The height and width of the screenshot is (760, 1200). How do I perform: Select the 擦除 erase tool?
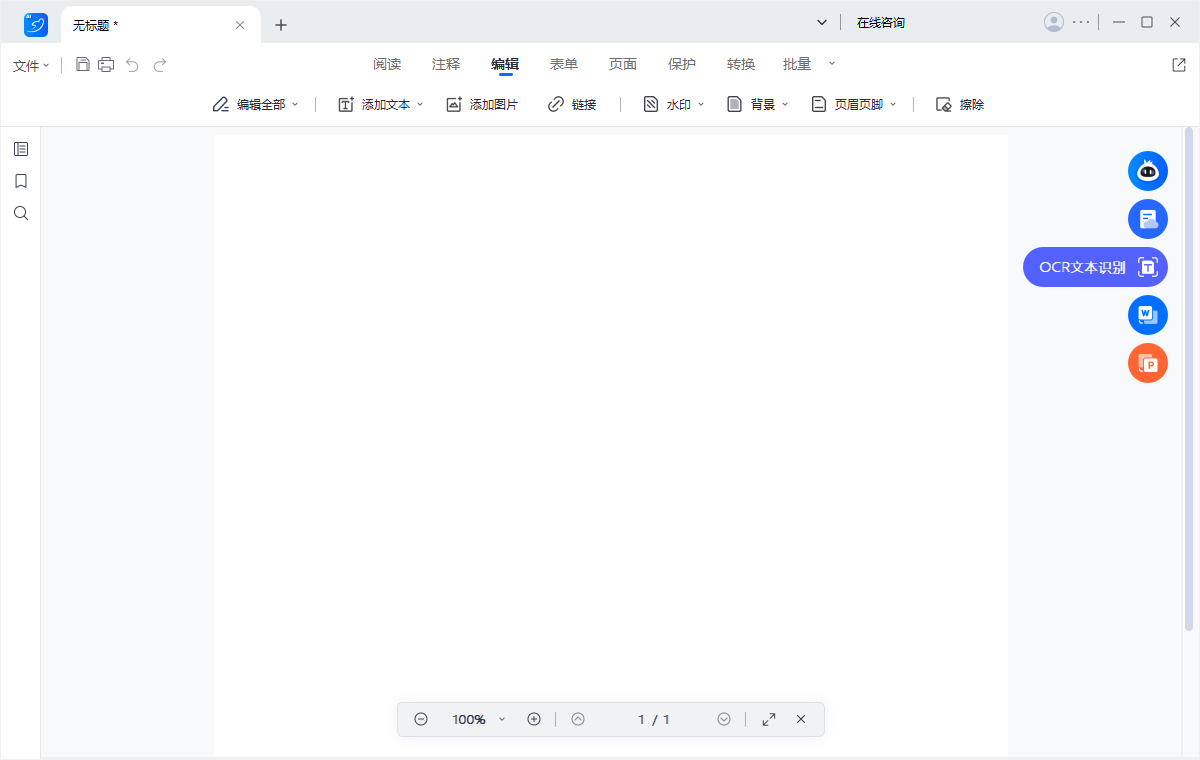coord(958,103)
